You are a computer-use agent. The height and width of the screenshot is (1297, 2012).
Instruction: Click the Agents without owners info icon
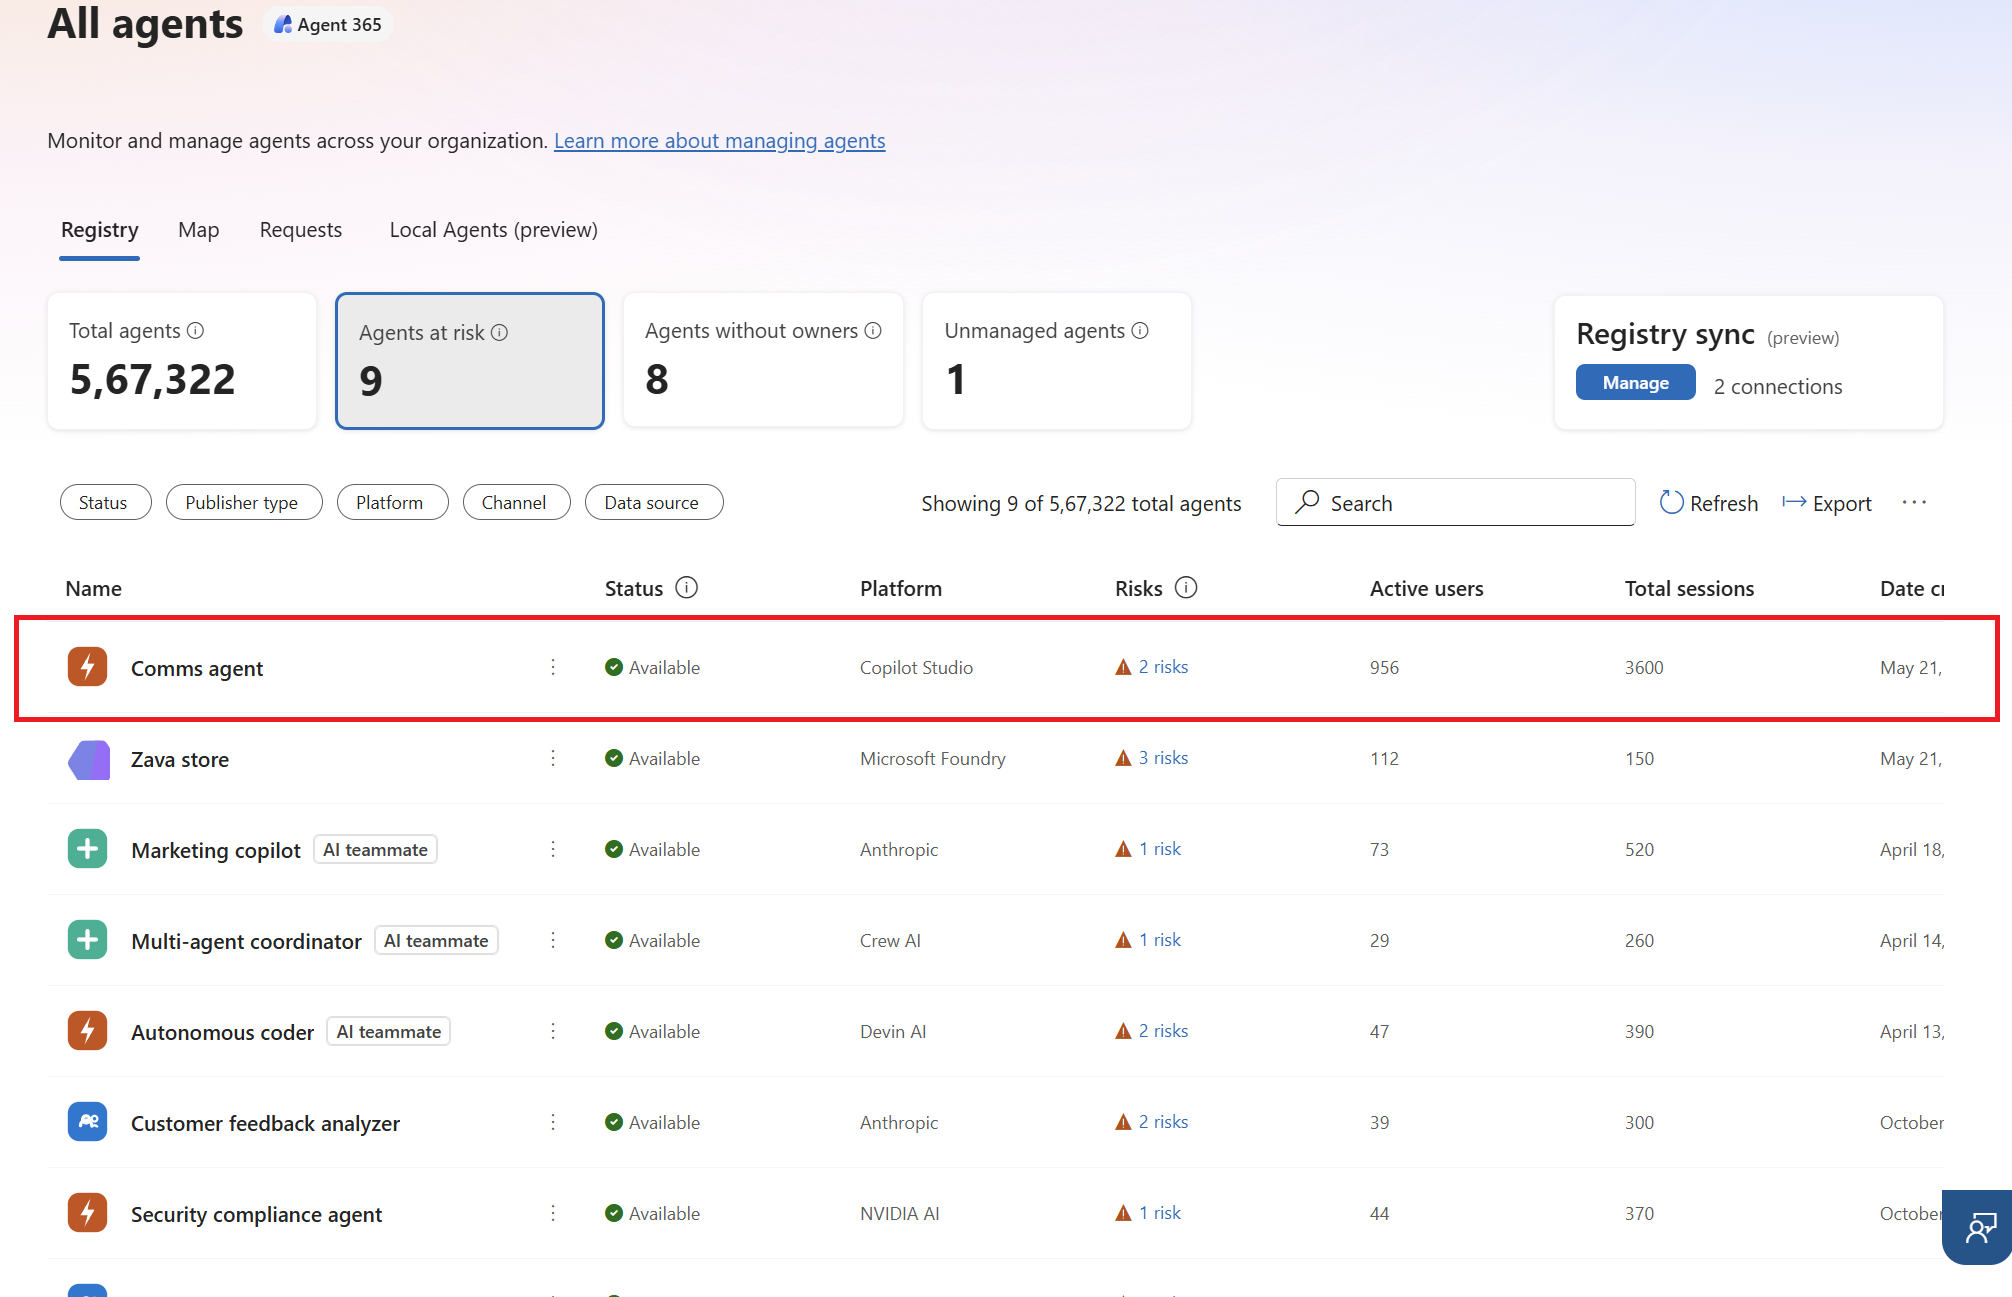[873, 330]
